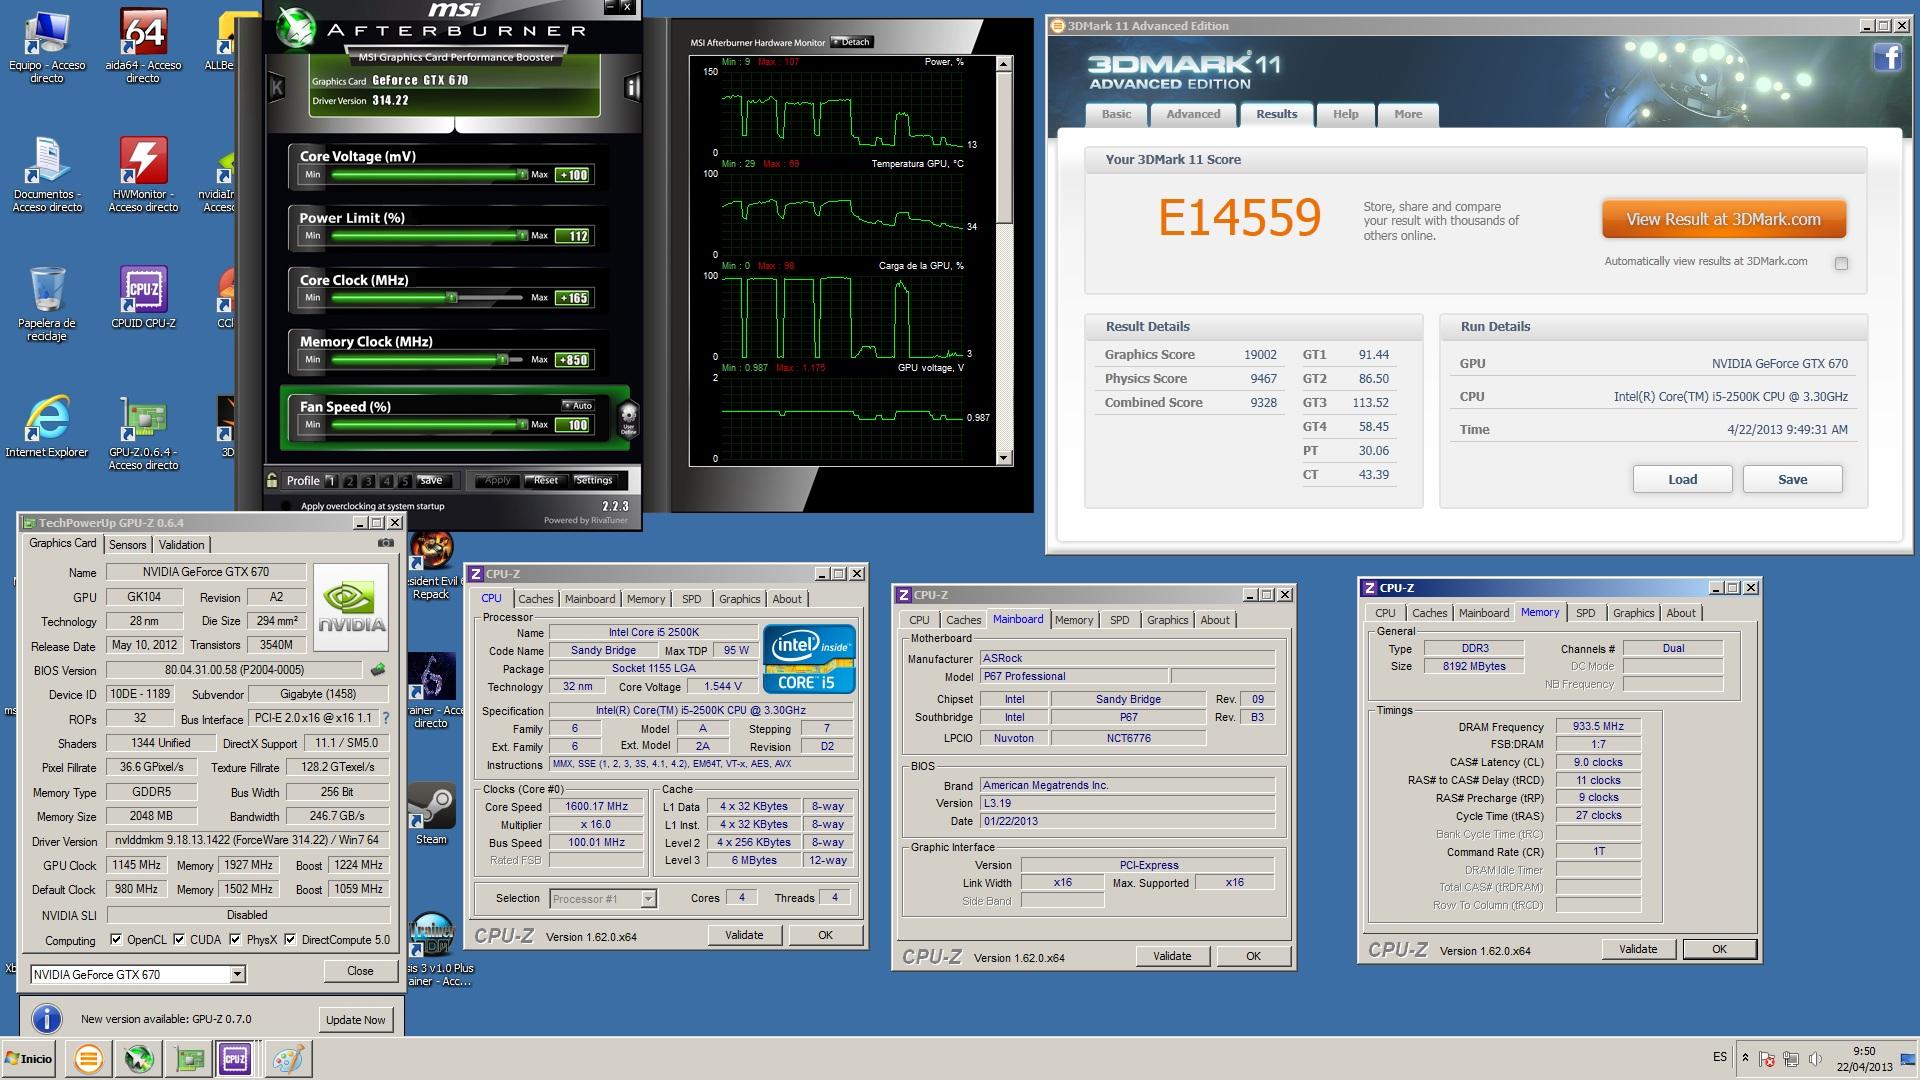
Task: Click the orange 3DMark taskbar icon
Action: (88, 1058)
